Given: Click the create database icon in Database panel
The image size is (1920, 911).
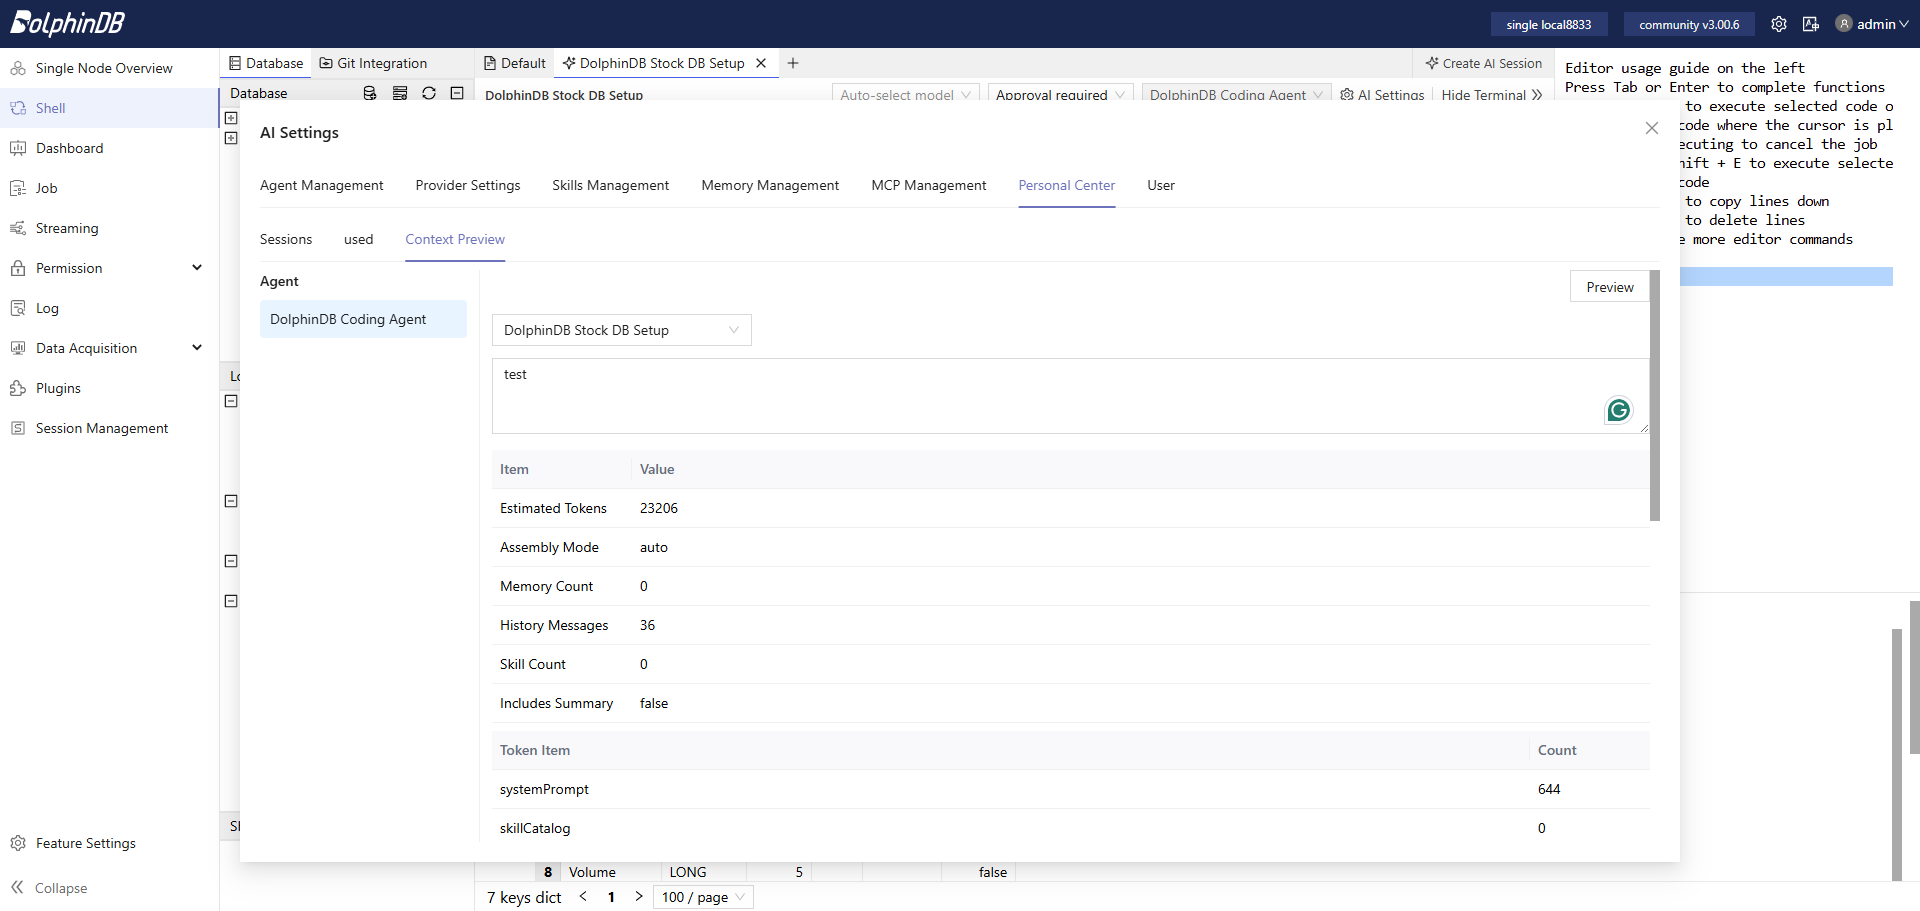Looking at the screenshot, I should [370, 93].
